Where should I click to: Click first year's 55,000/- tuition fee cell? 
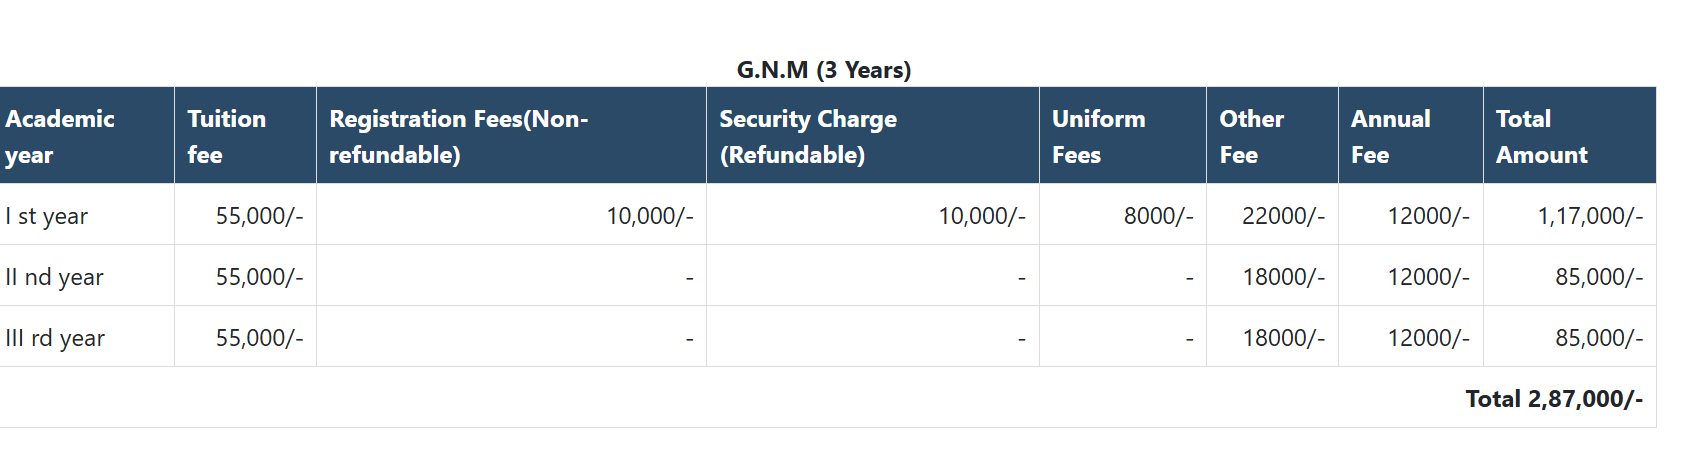pyautogui.click(x=259, y=216)
